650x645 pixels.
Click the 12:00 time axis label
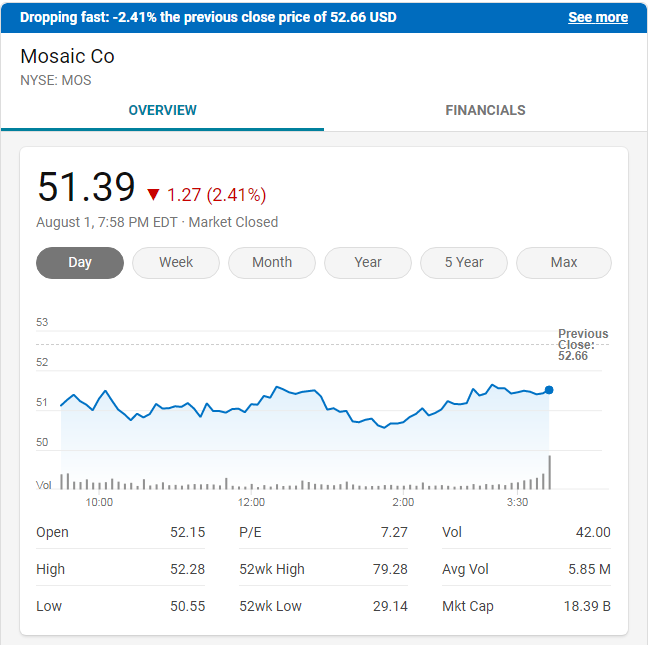click(251, 502)
